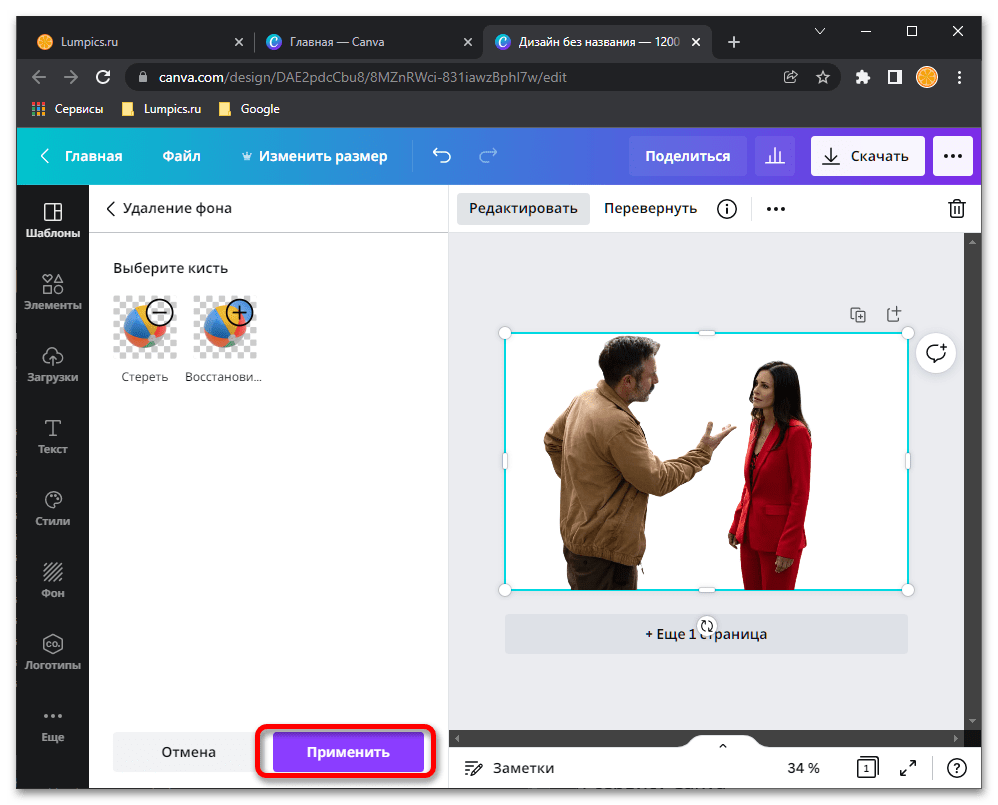998x805 pixels.
Task: Delete the element with trash icon
Action: click(956, 209)
